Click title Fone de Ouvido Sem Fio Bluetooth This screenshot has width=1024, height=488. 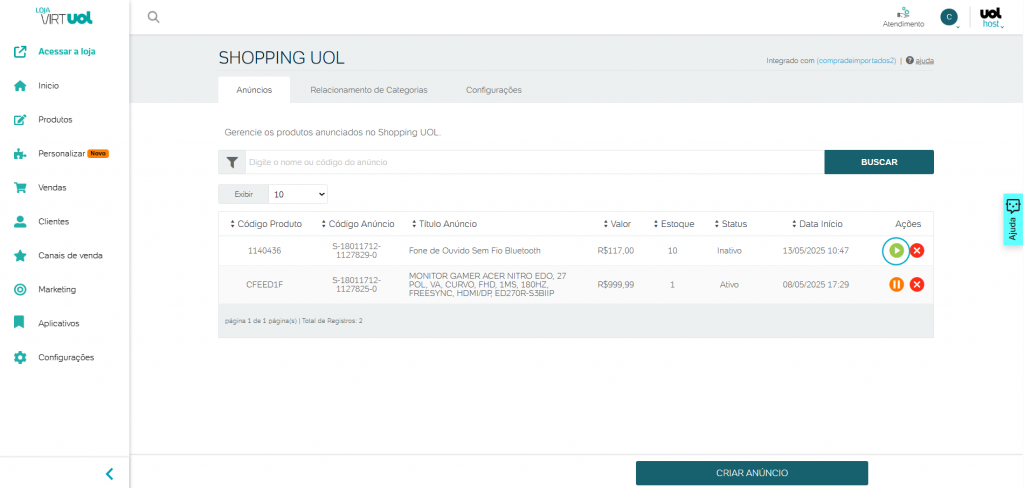click(x=475, y=250)
